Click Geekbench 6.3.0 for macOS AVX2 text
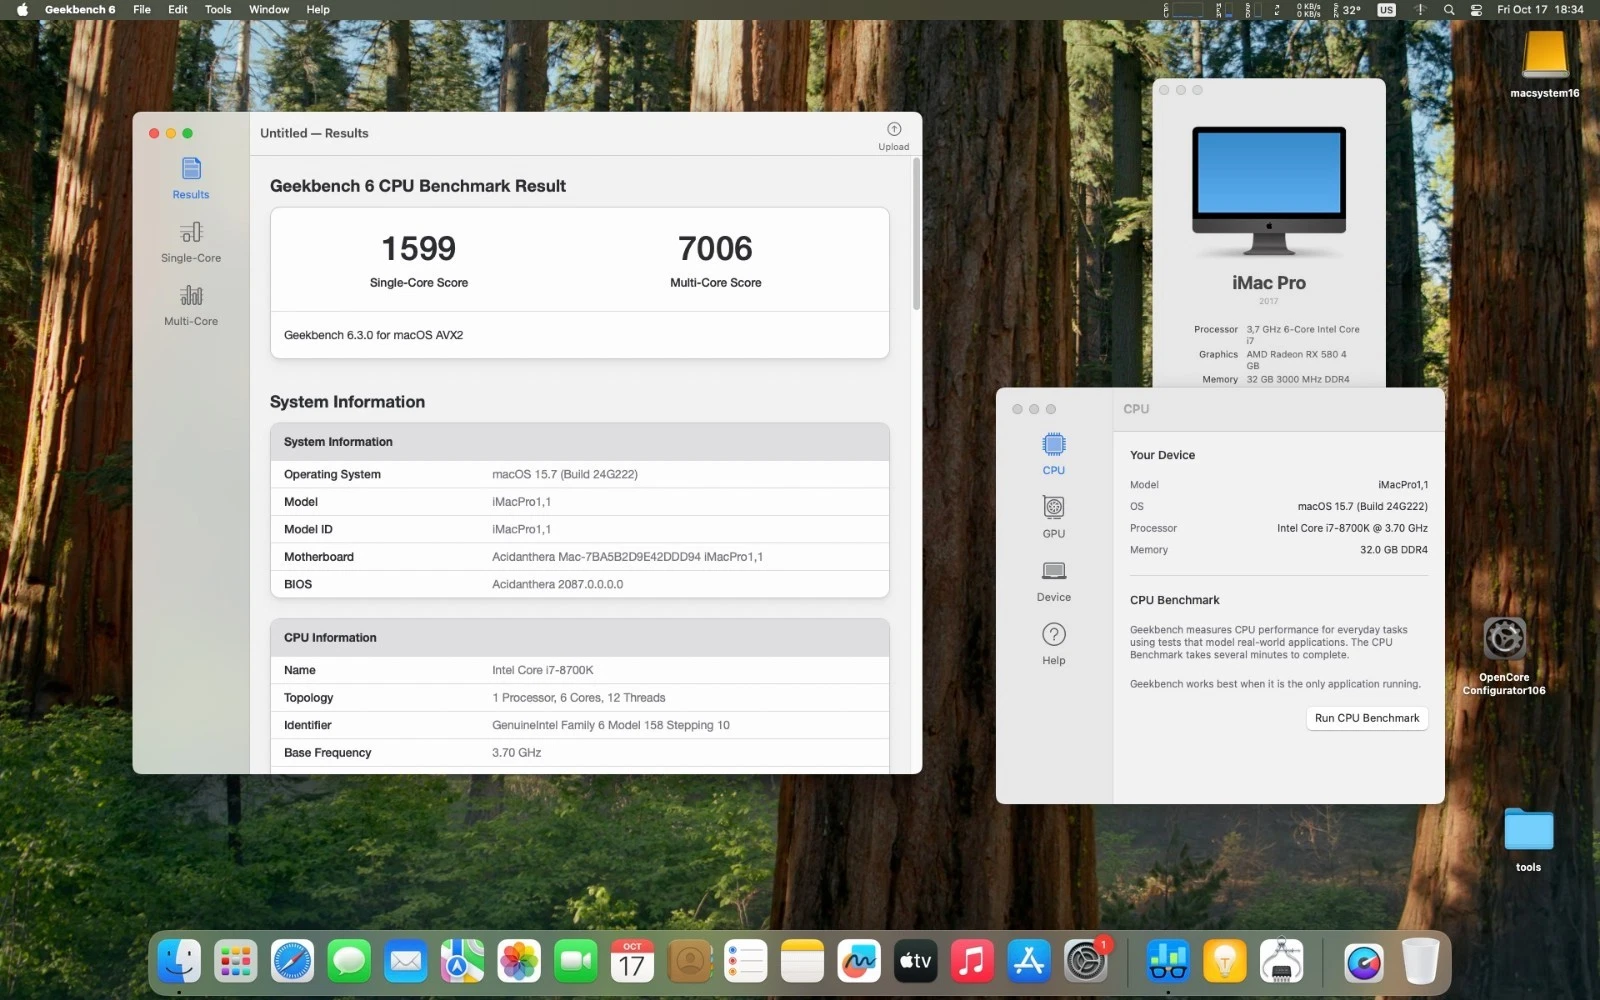Screen dimensions: 1600x1000 coord(373,335)
